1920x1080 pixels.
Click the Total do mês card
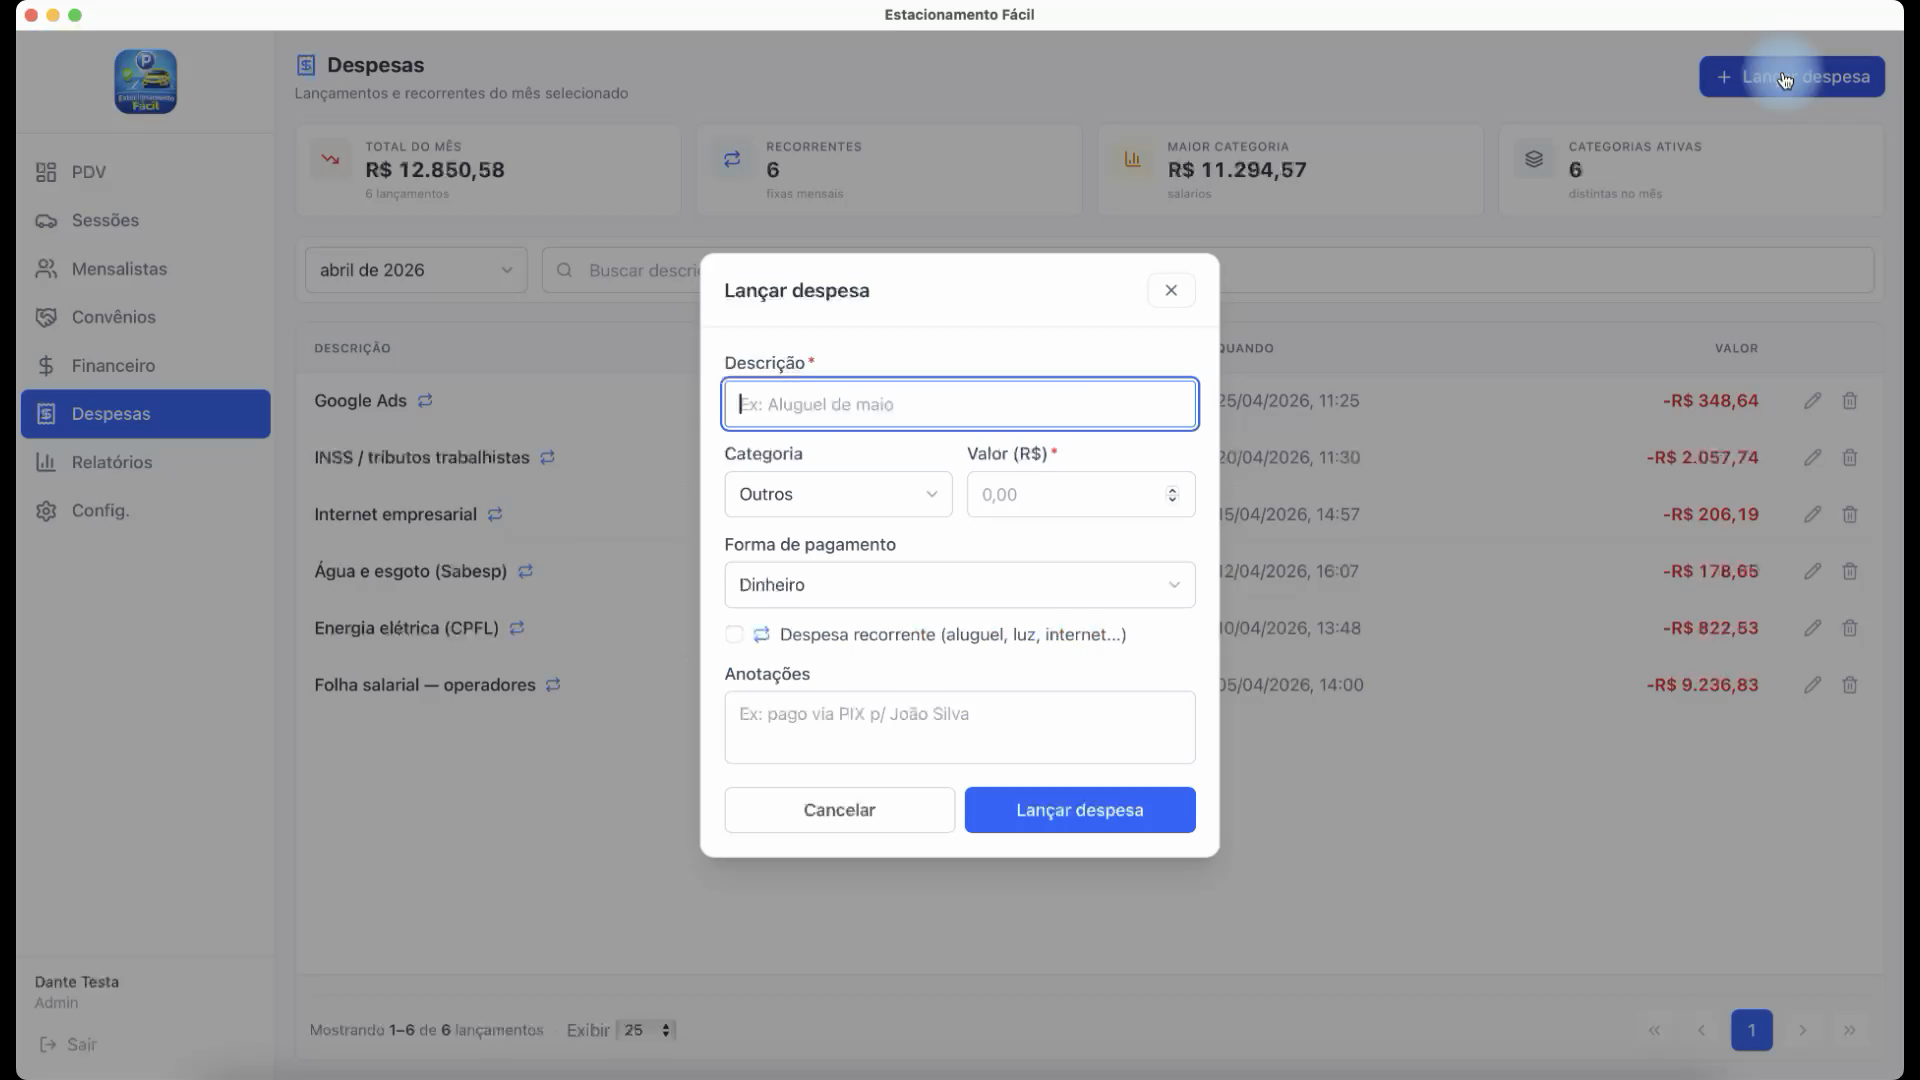(488, 170)
